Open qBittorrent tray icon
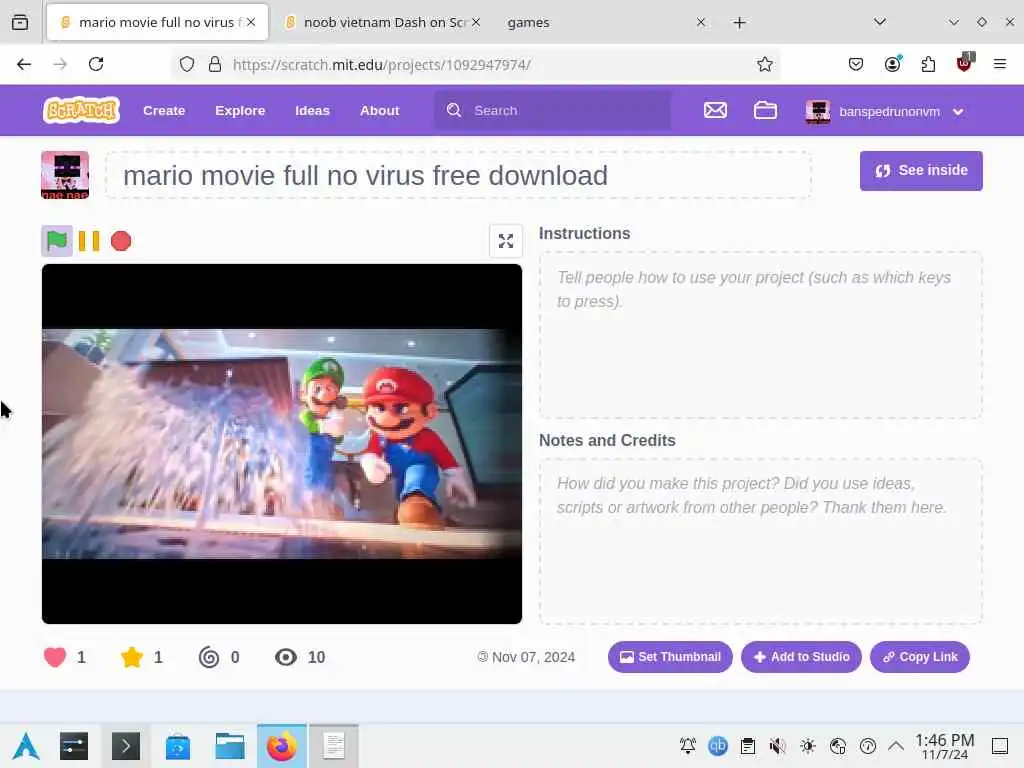The image size is (1024, 768). 718,746
